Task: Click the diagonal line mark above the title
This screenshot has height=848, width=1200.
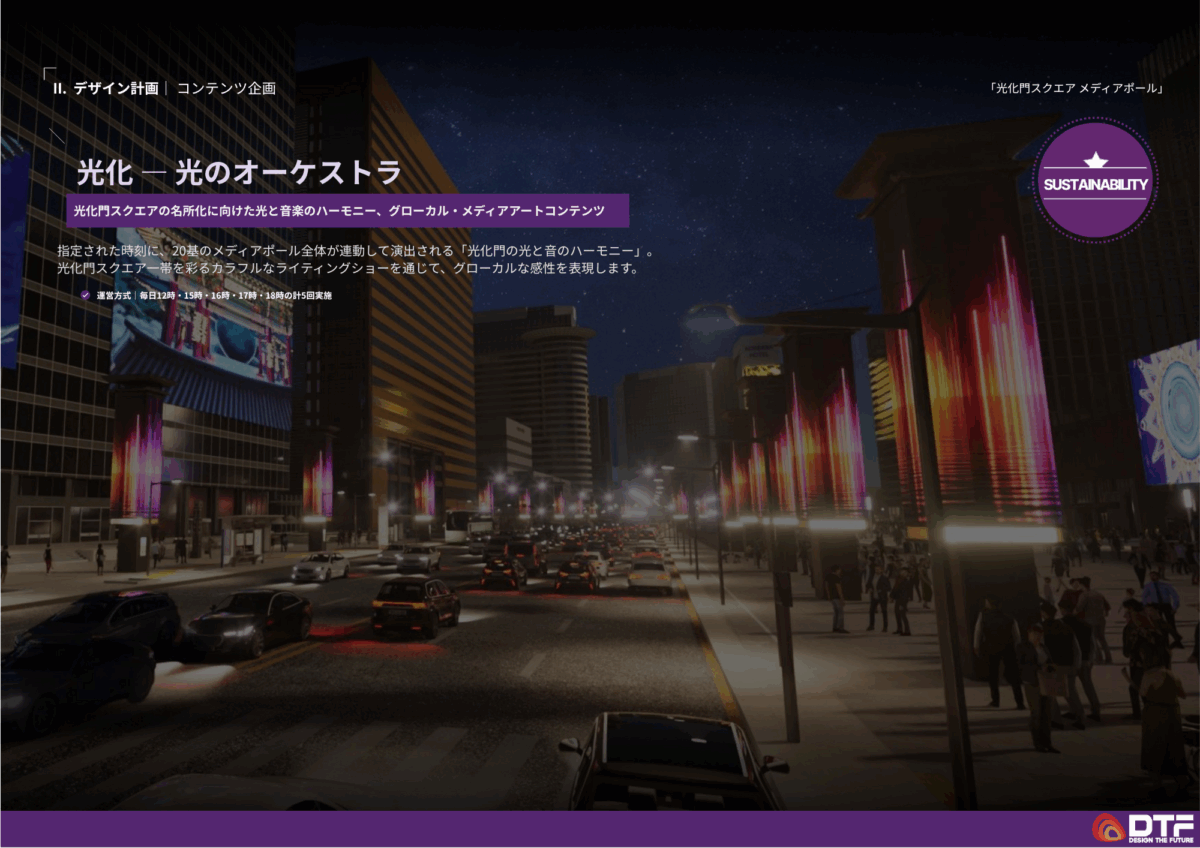Action: (x=57, y=135)
